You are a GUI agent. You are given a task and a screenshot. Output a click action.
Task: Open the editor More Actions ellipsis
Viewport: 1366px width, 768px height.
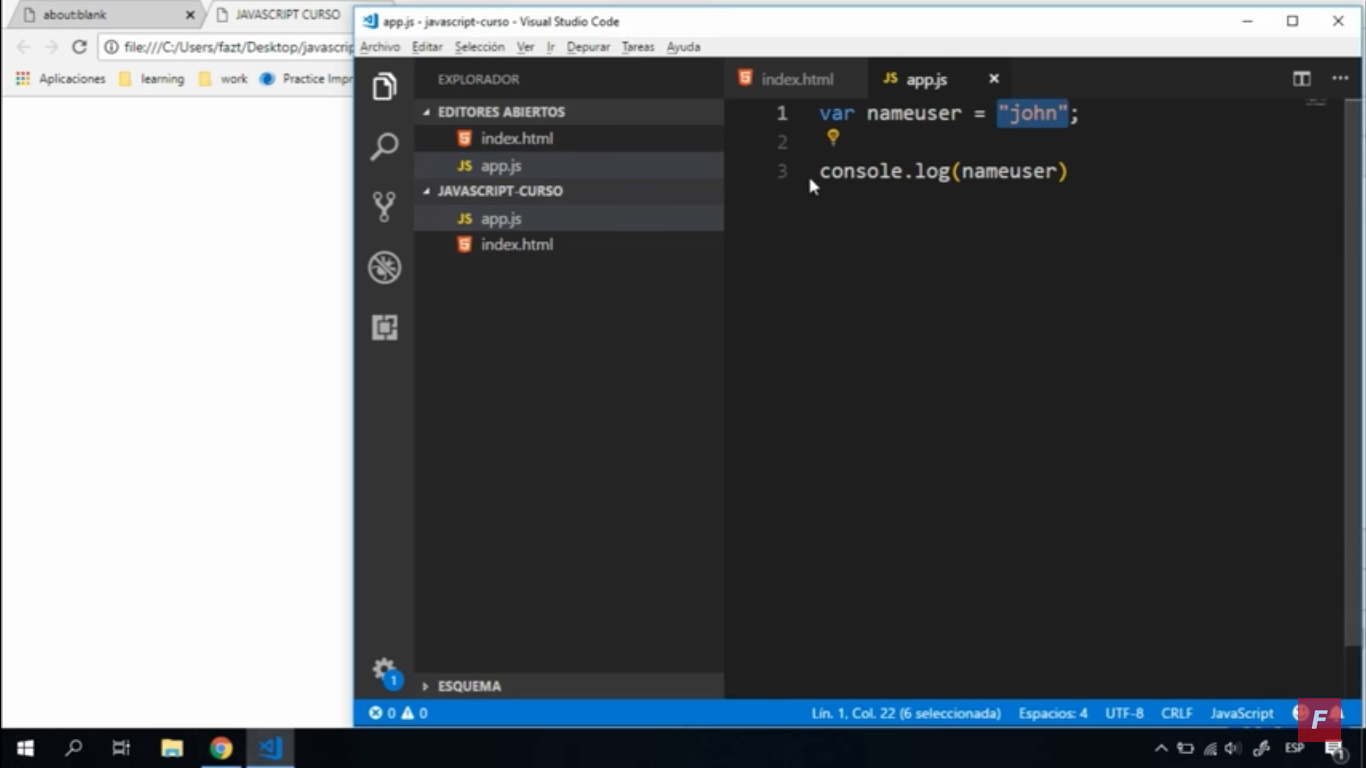(x=1340, y=79)
